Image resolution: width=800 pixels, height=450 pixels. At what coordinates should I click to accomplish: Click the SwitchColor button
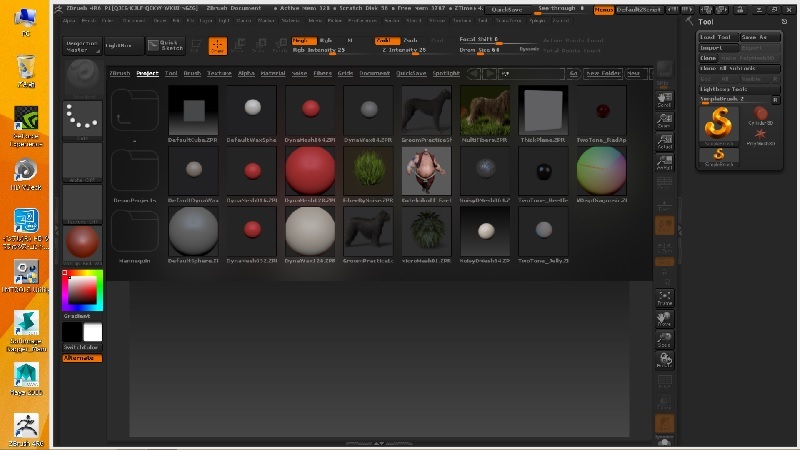[83, 347]
